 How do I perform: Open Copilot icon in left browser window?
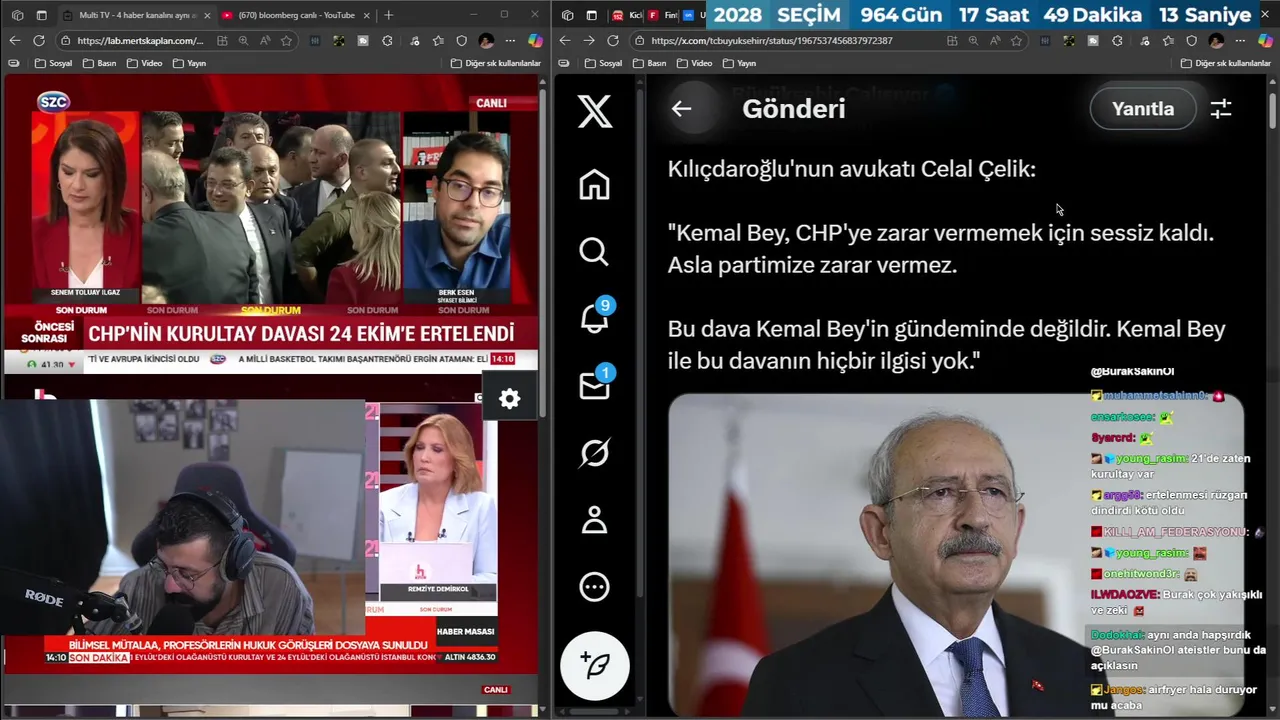pos(535,41)
